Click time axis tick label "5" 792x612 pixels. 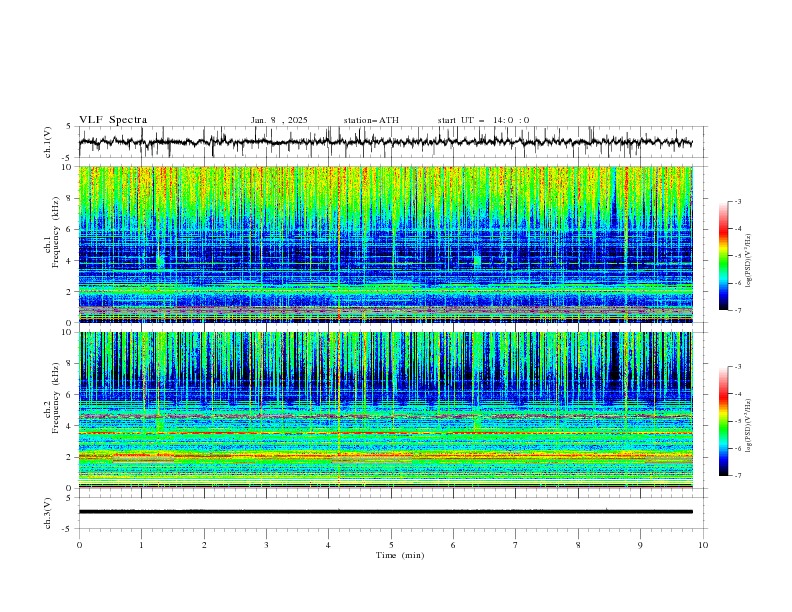coord(391,545)
